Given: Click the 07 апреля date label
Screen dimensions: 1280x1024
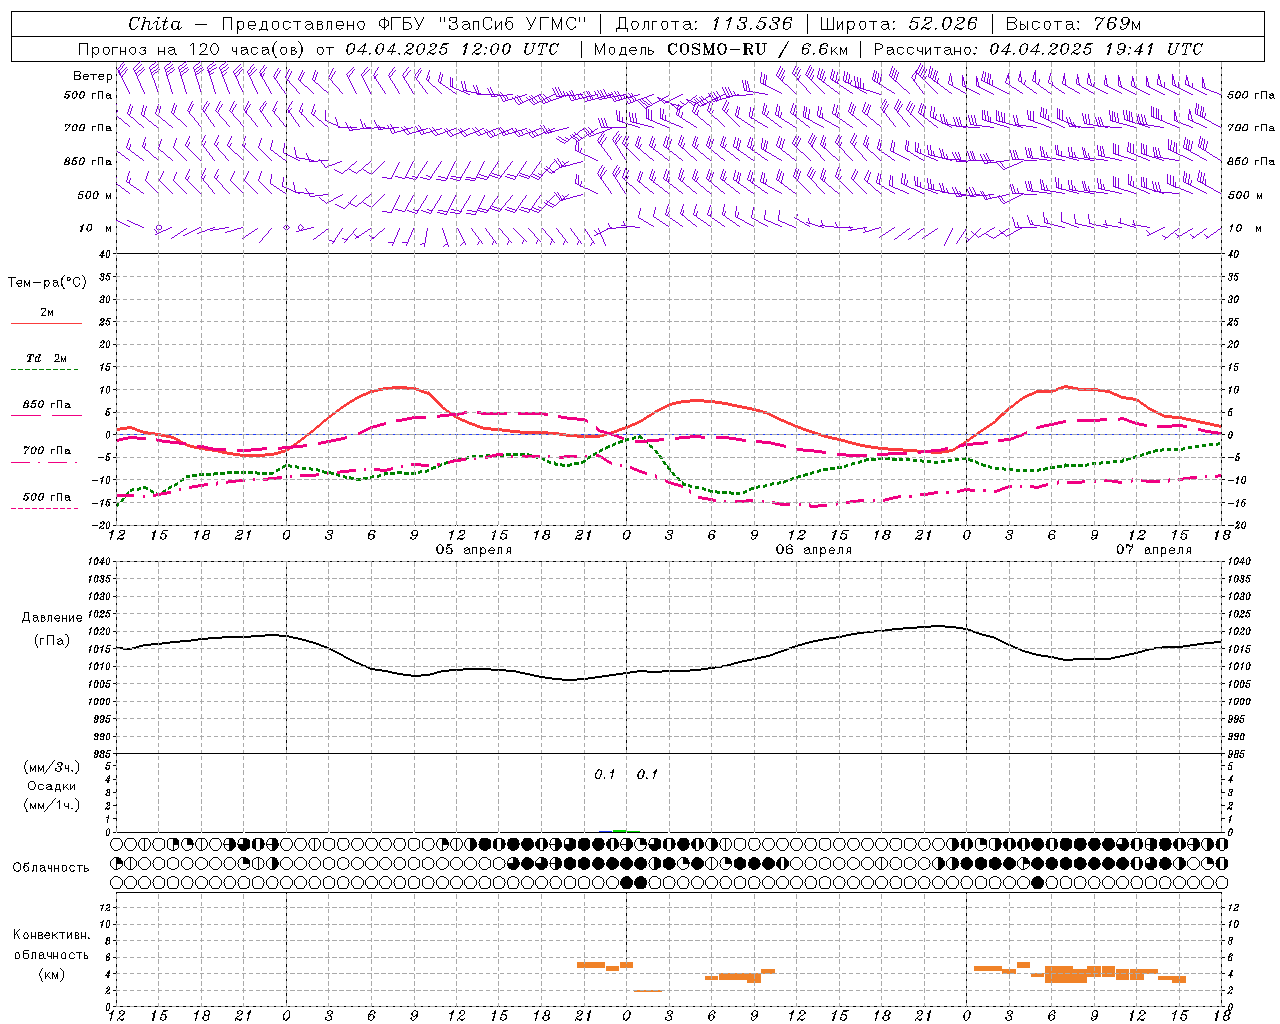Looking at the screenshot, I should click(1154, 550).
